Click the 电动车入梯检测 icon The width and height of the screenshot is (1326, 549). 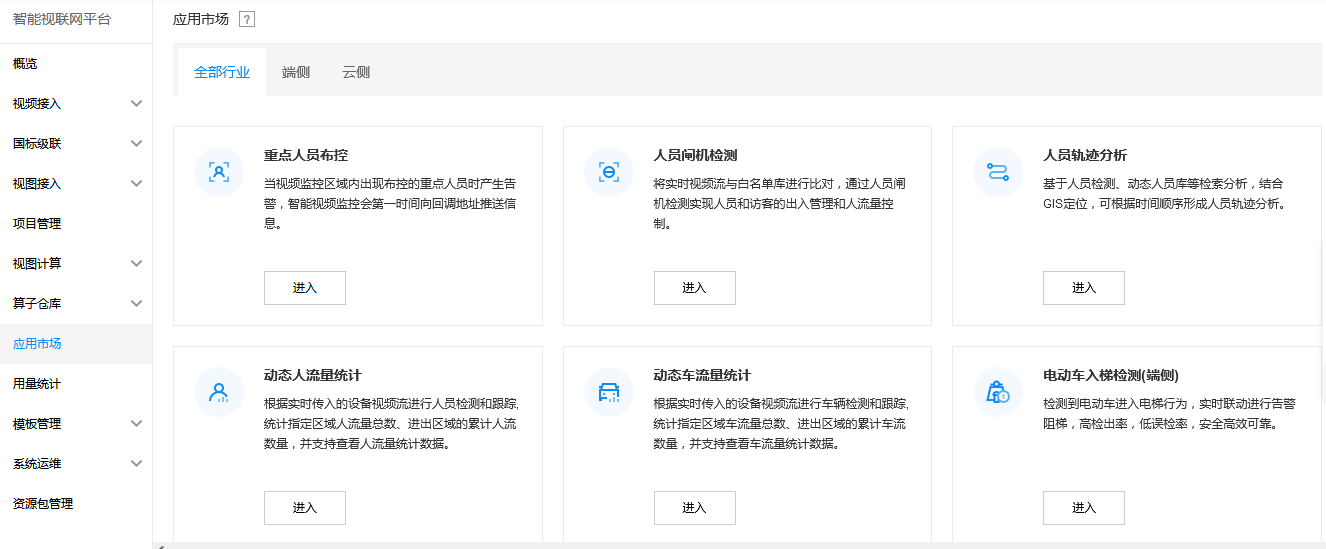pos(998,392)
